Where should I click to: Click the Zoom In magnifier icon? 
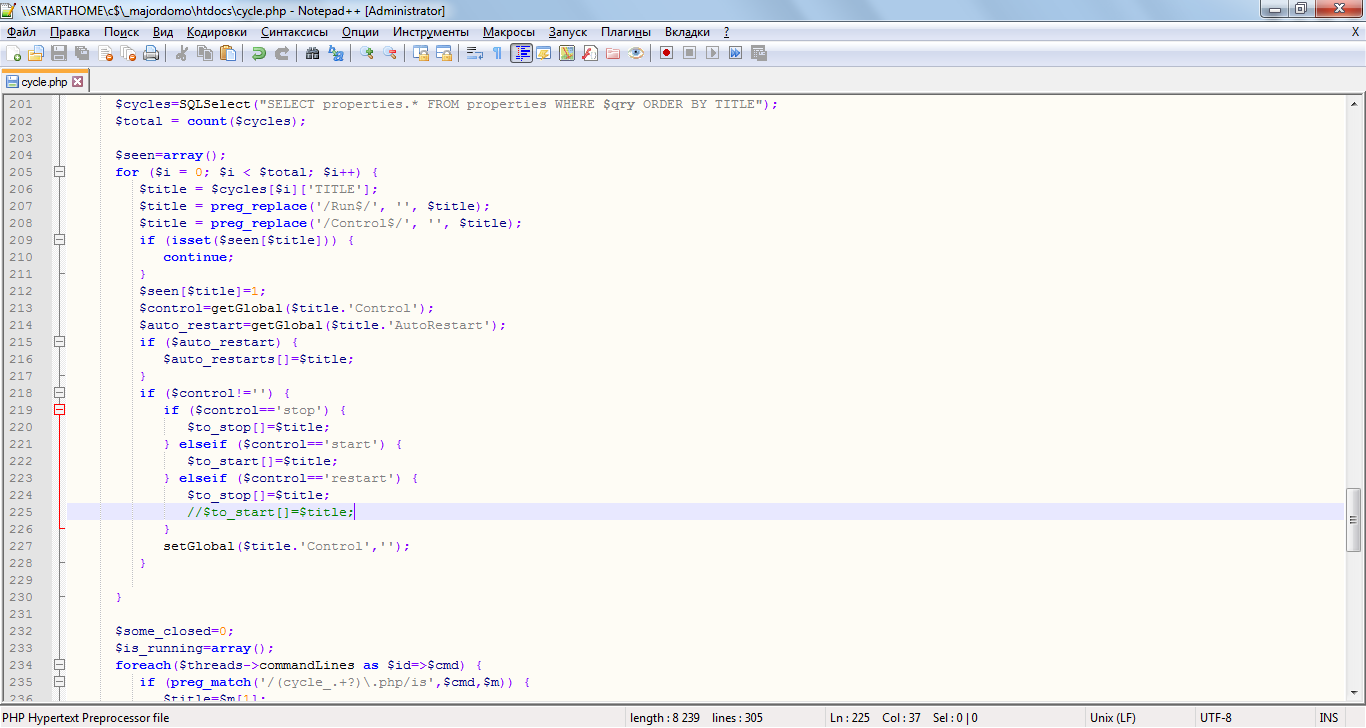(367, 53)
